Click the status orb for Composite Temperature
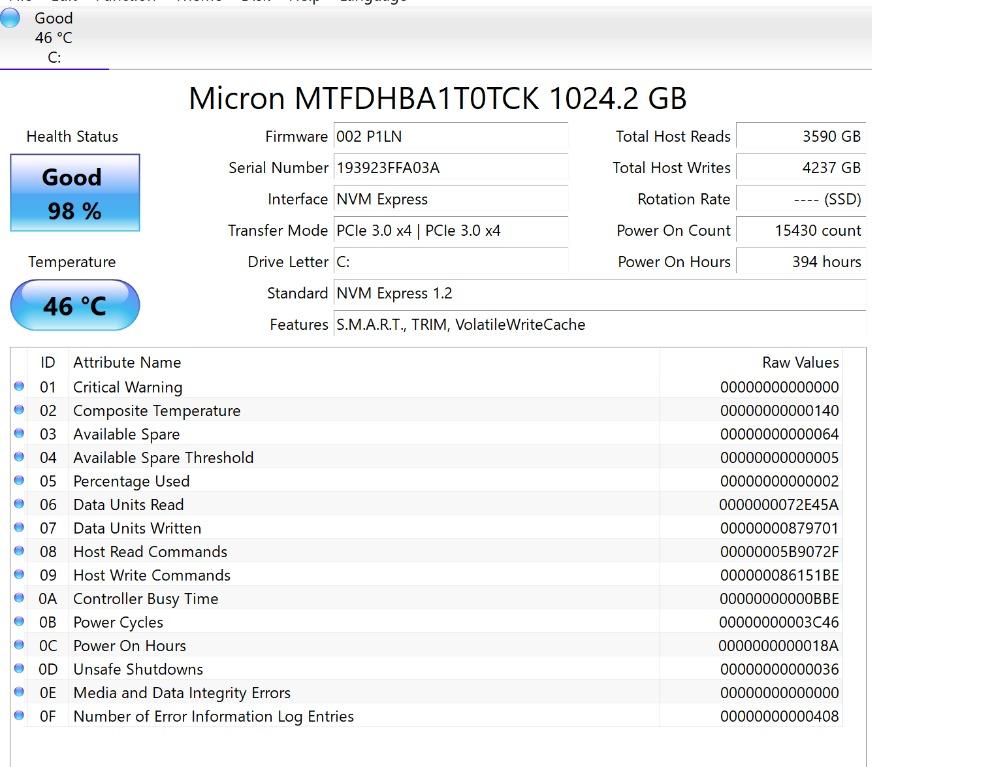1003x767 pixels. [19, 410]
